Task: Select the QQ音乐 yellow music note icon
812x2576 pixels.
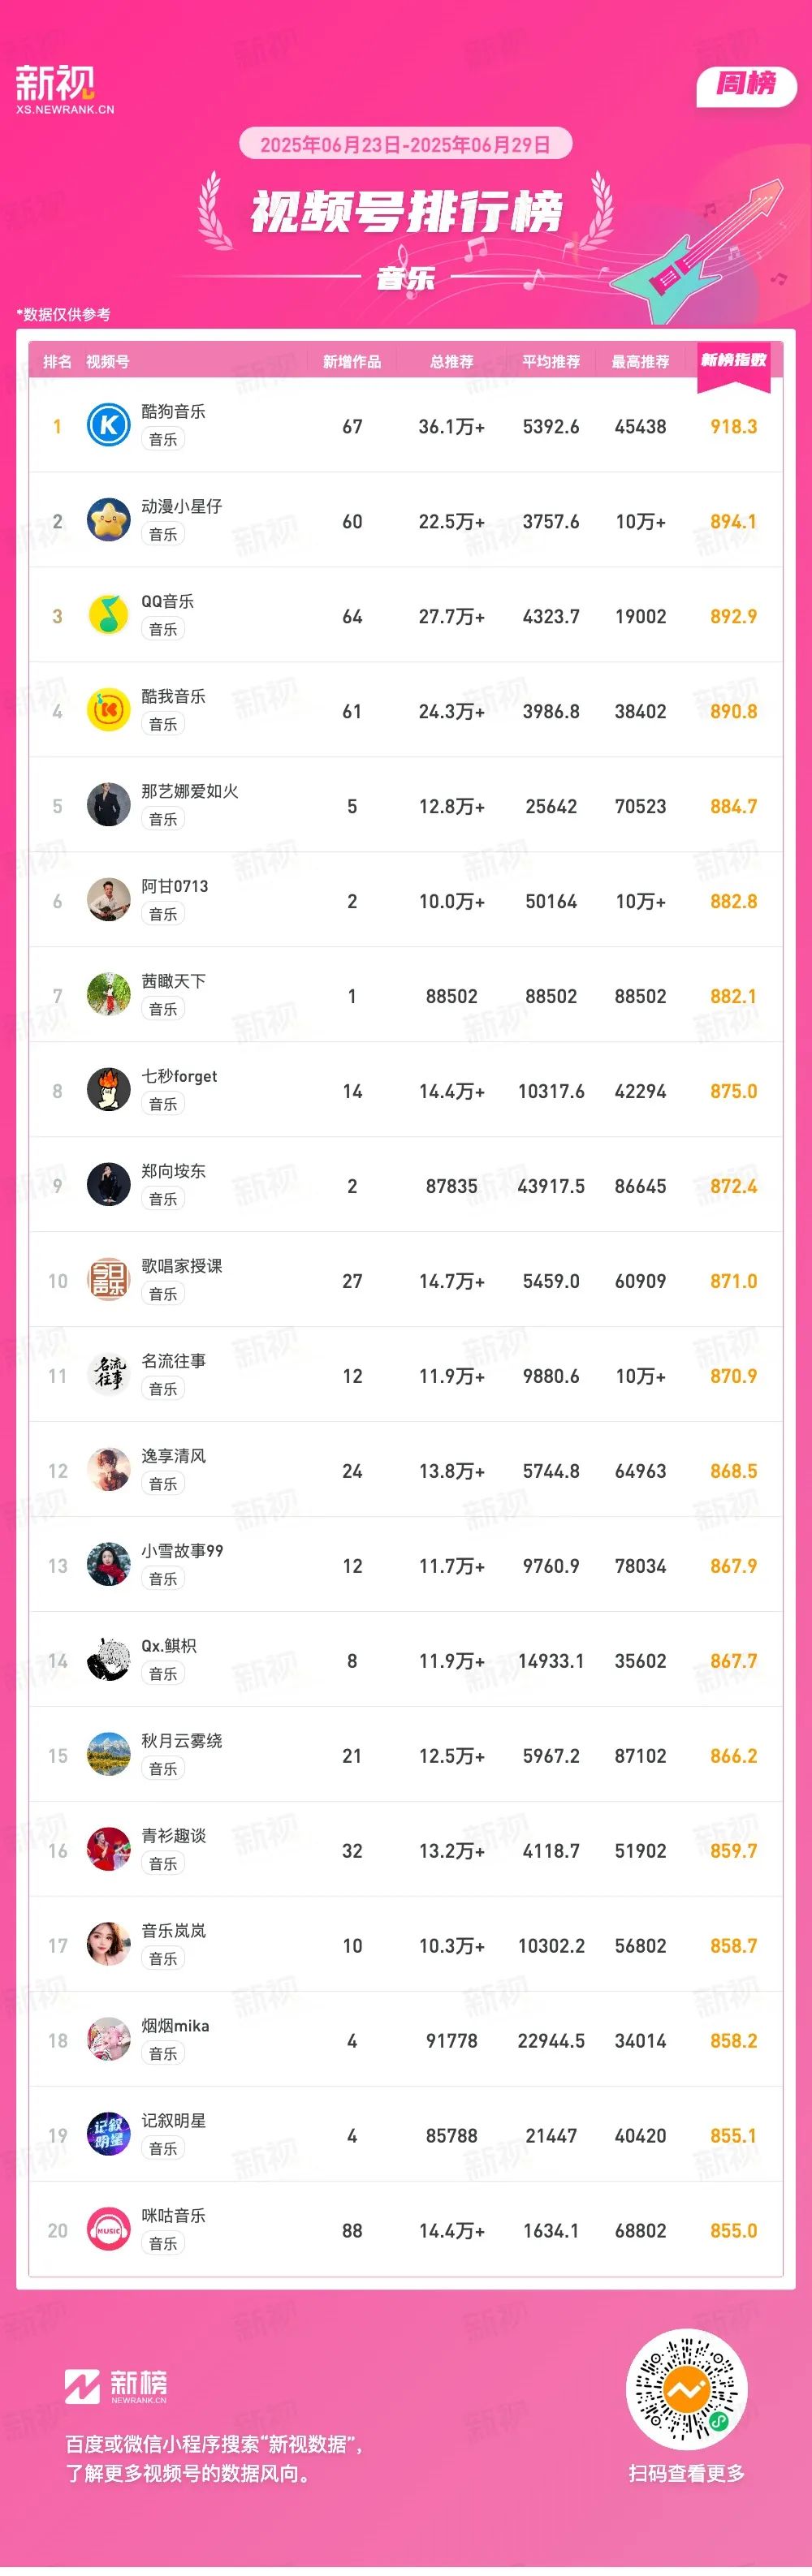Action: coord(108,615)
